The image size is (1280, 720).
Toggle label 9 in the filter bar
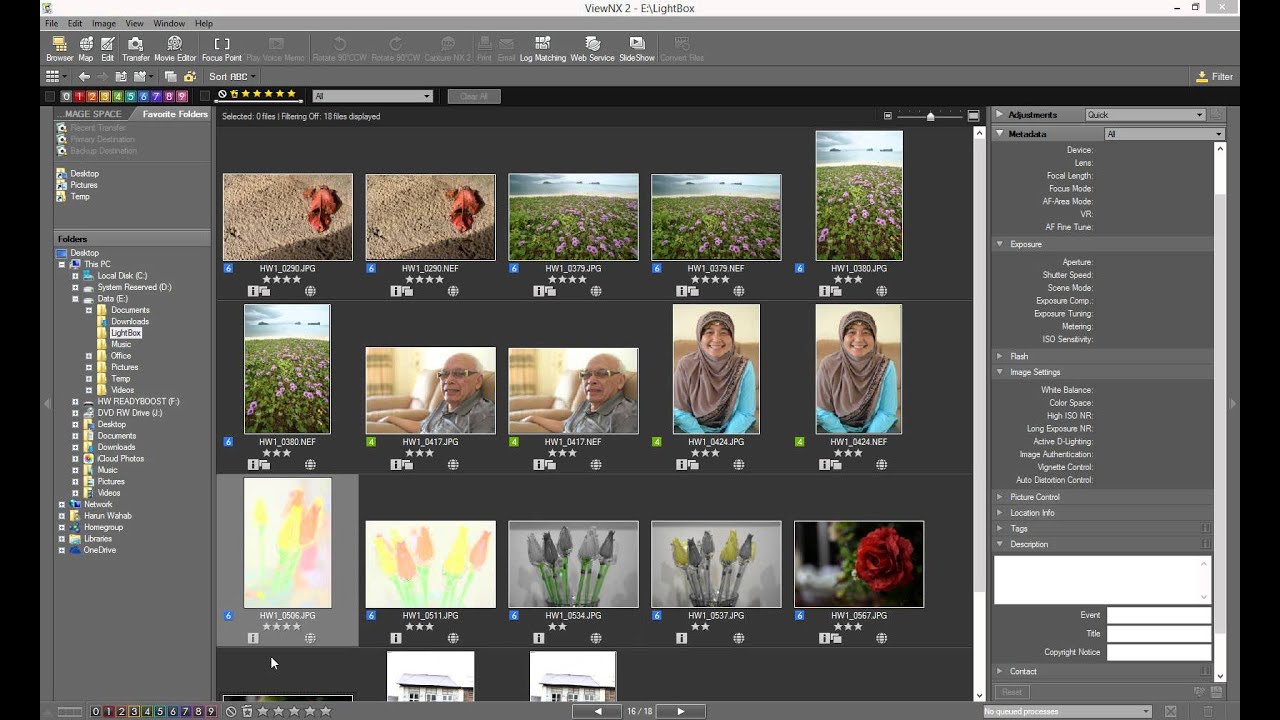pos(182,96)
